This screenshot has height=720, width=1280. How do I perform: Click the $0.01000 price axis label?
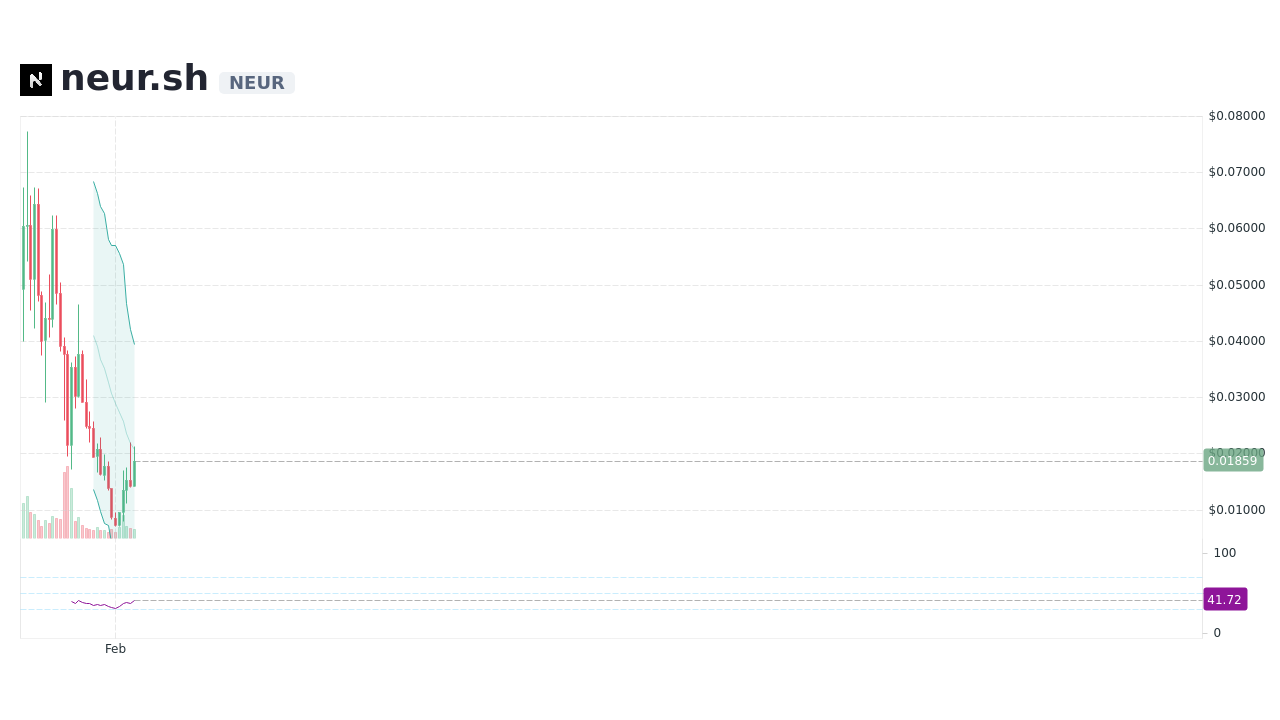(1237, 510)
